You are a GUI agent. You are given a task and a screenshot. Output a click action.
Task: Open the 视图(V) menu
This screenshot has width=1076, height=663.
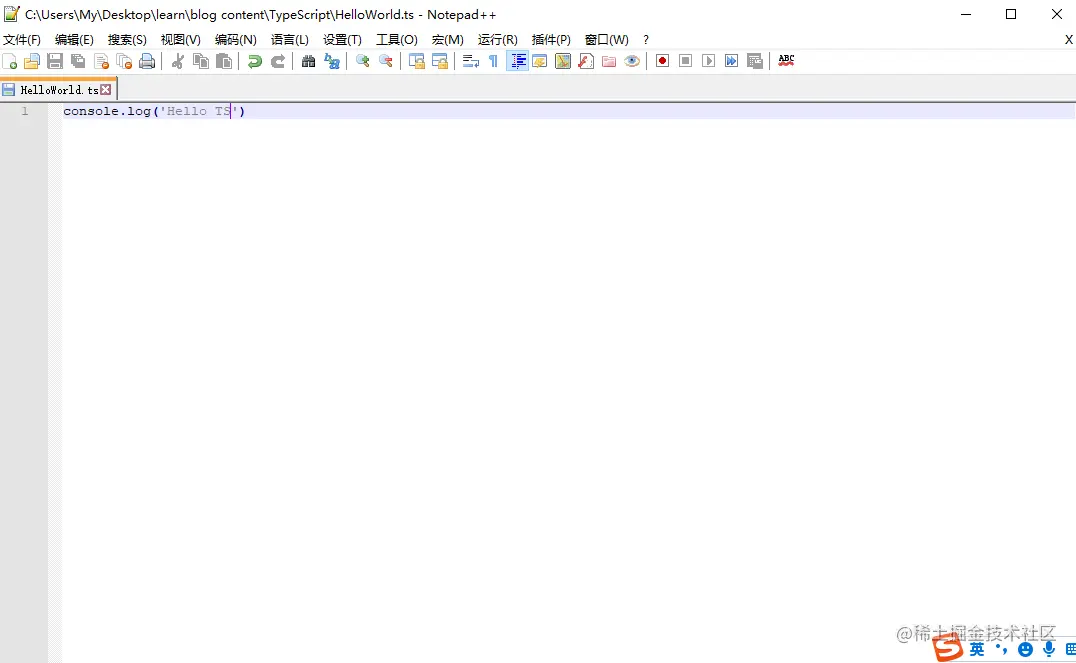[x=180, y=40]
